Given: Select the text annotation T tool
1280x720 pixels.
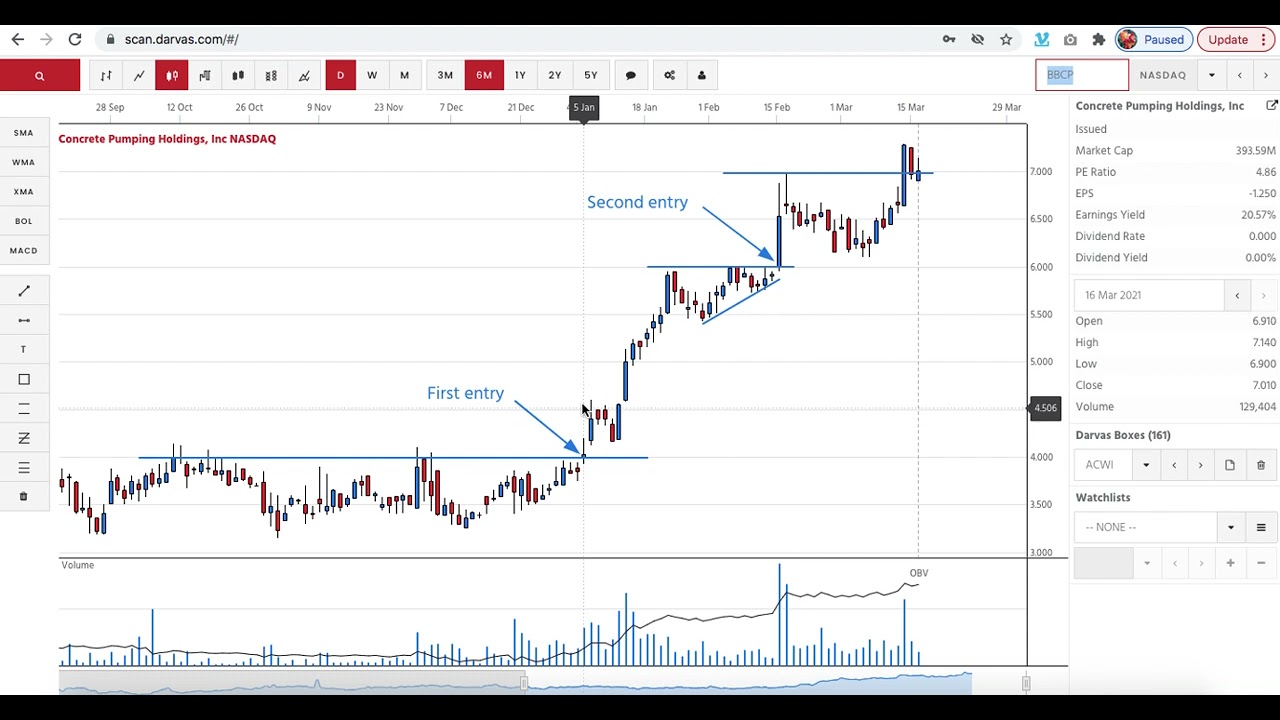Looking at the screenshot, I should (24, 350).
